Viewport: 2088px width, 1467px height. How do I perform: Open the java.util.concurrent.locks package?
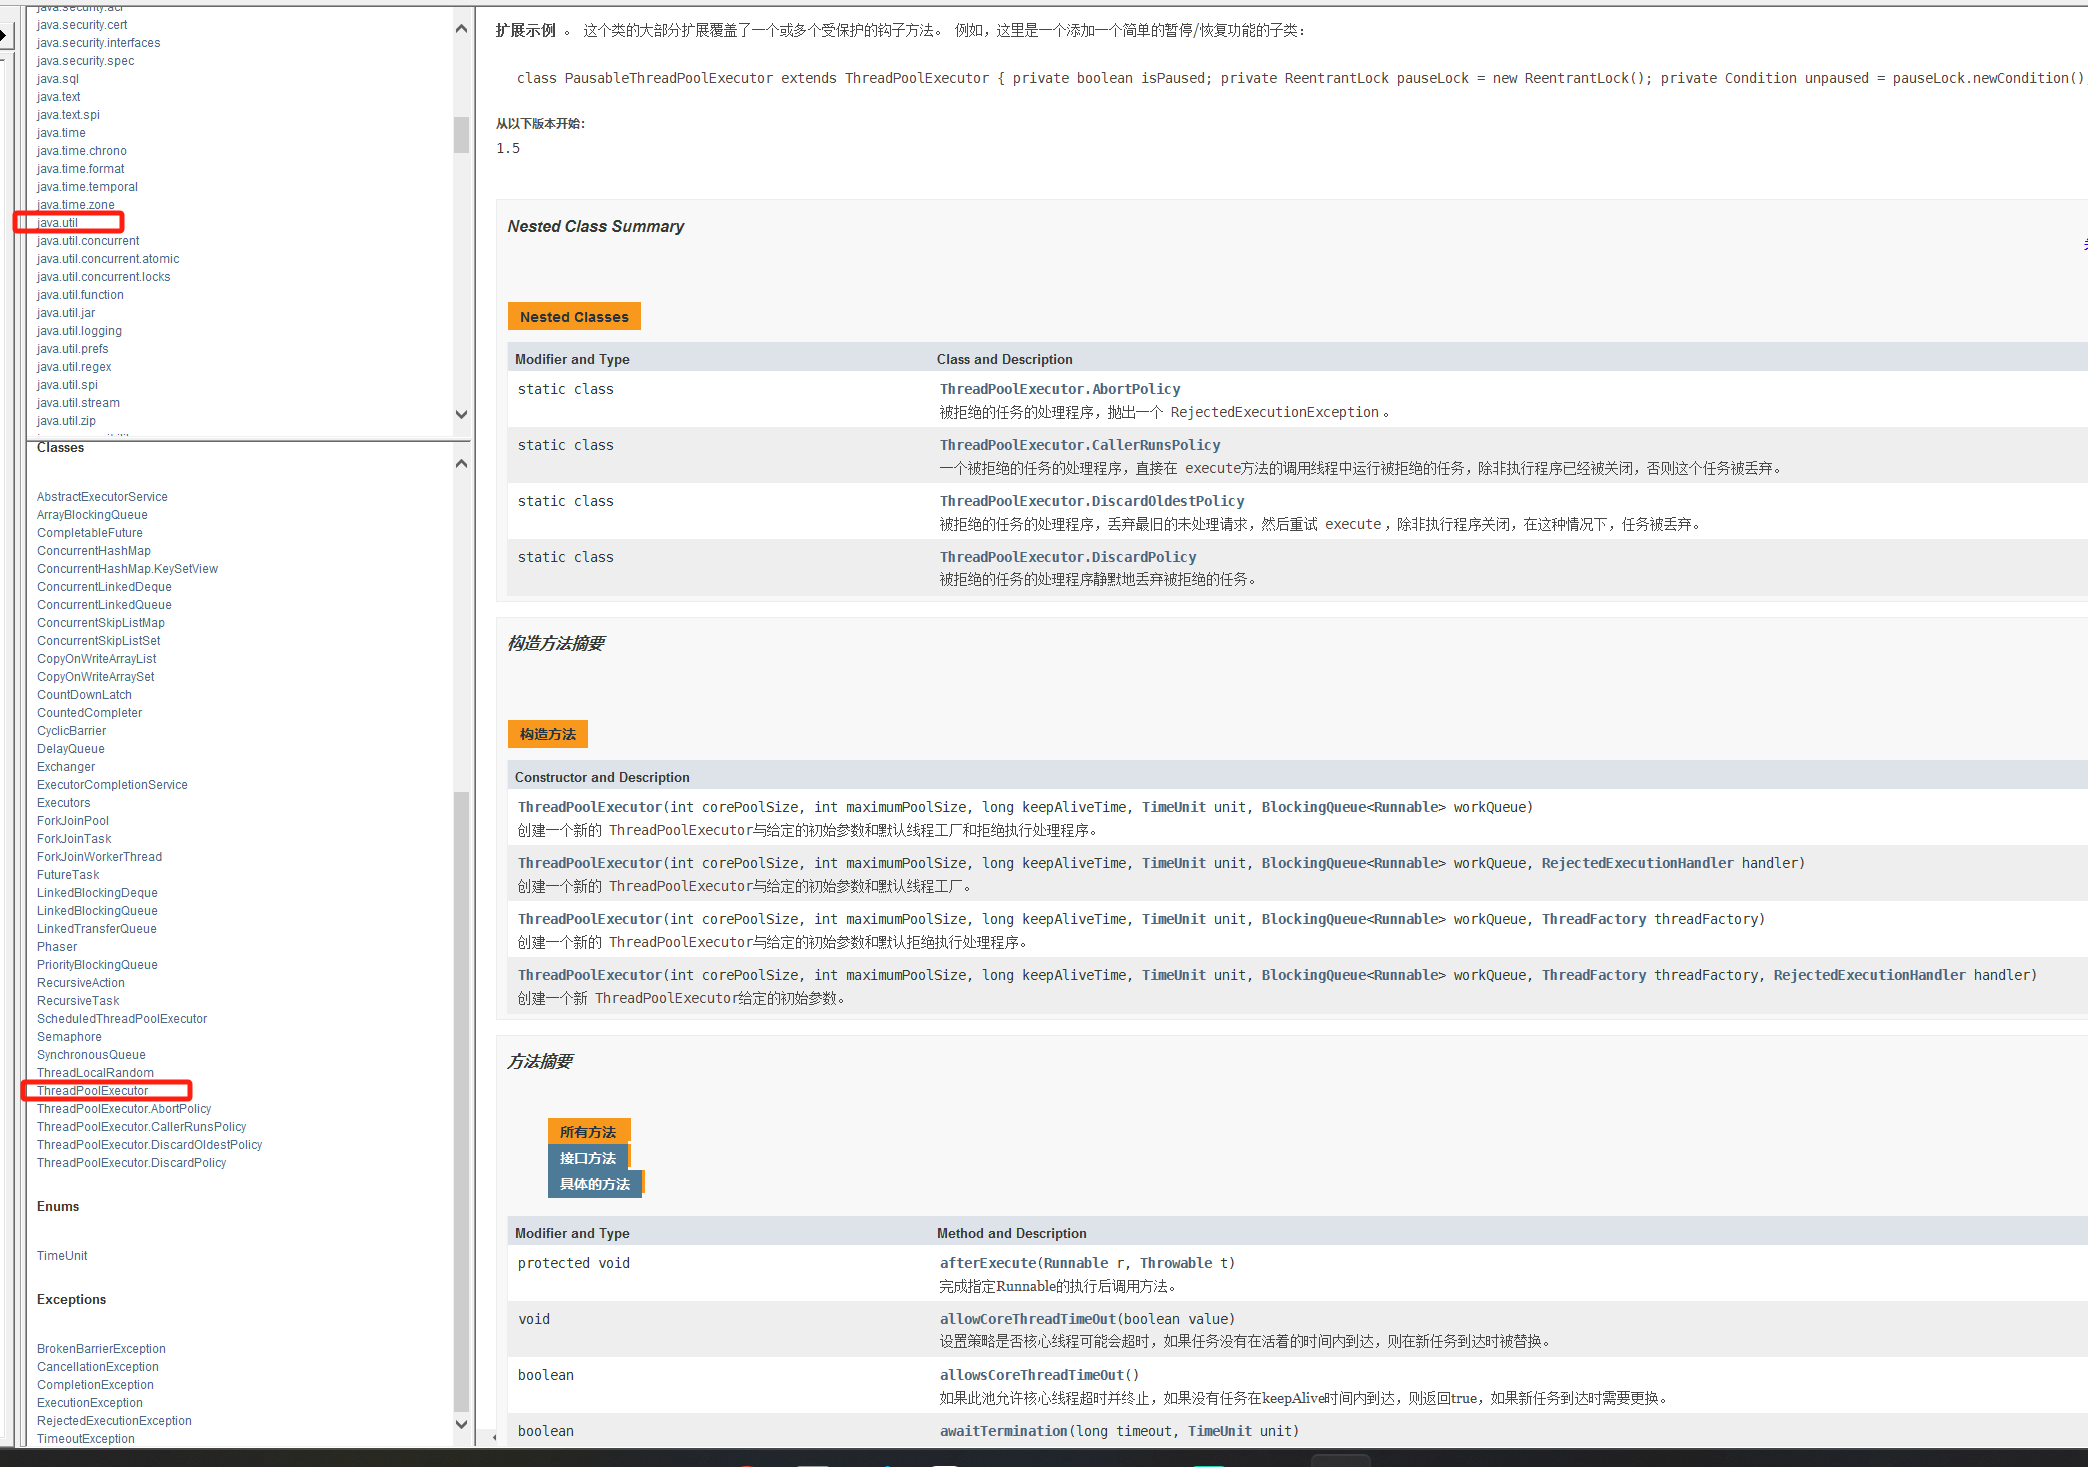tap(103, 277)
